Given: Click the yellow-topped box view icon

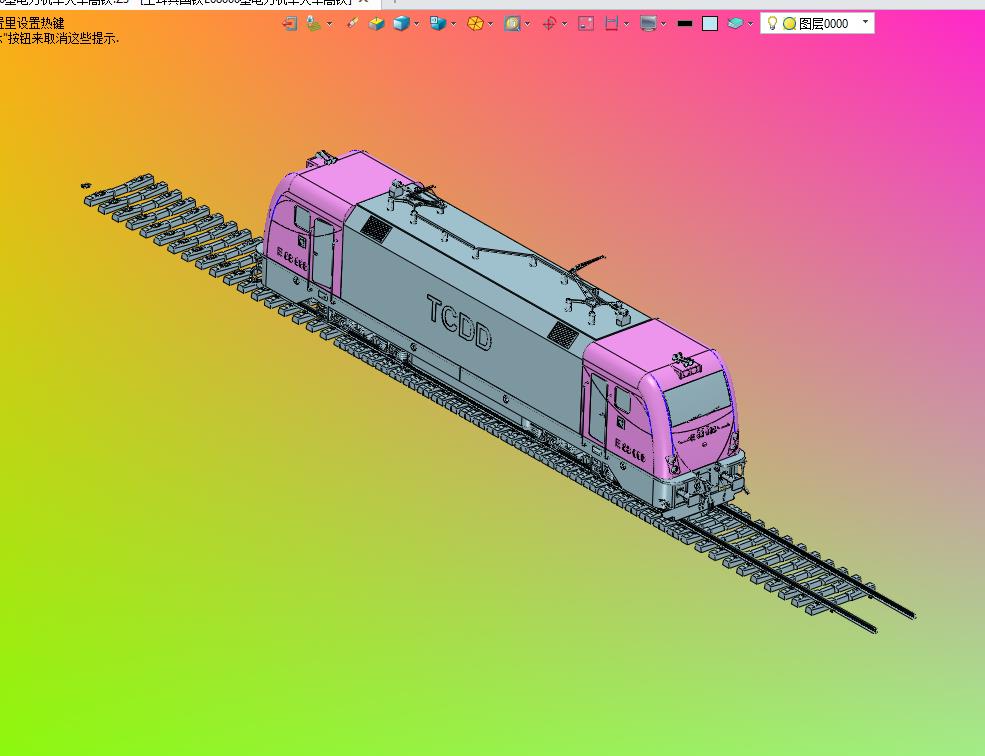Looking at the screenshot, I should click(x=376, y=24).
